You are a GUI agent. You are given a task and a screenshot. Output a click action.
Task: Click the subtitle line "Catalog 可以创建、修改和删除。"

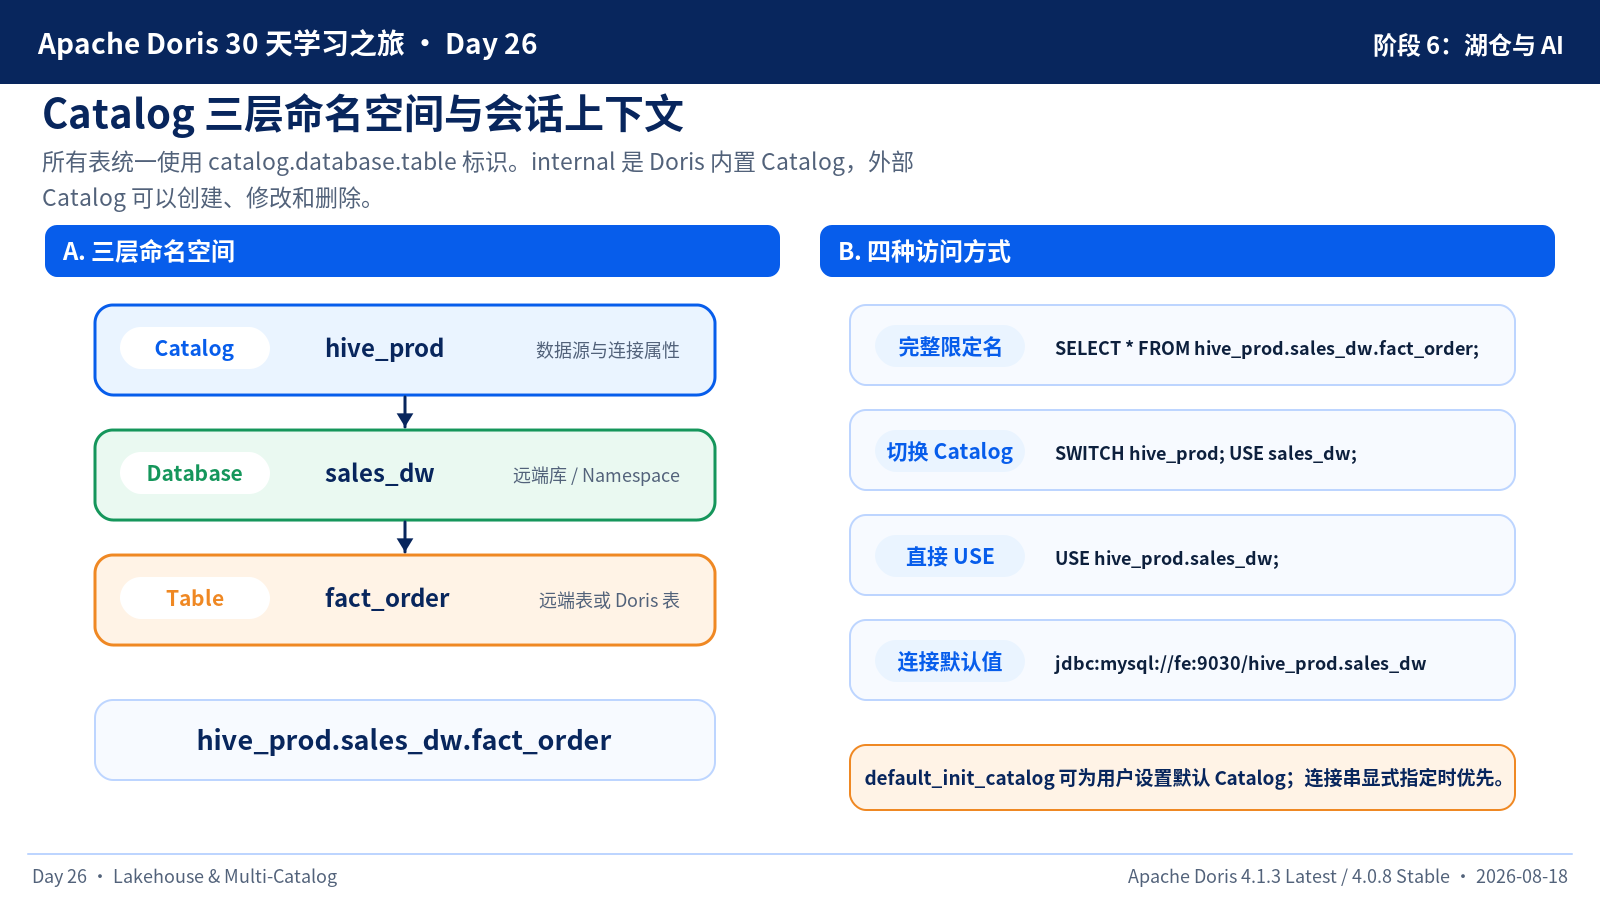[208, 198]
